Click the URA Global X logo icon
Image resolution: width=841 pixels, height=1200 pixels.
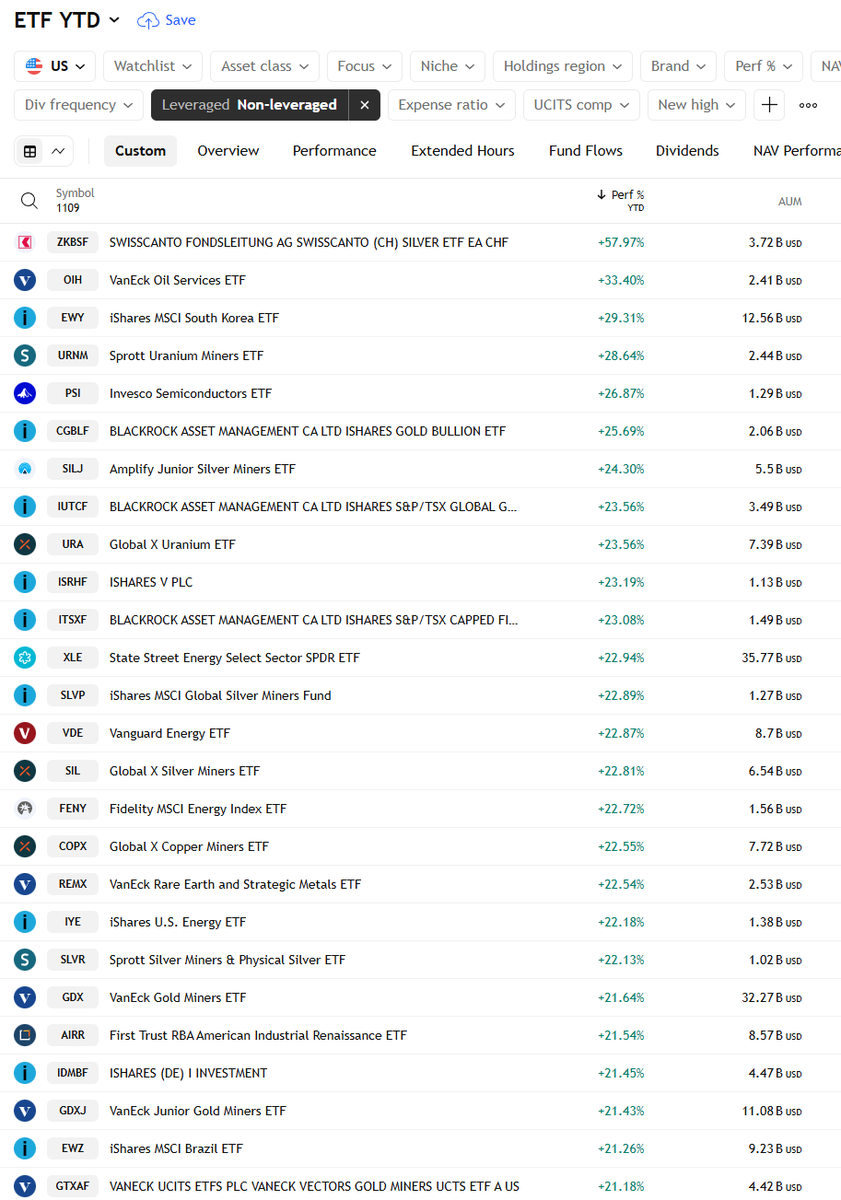coord(25,544)
